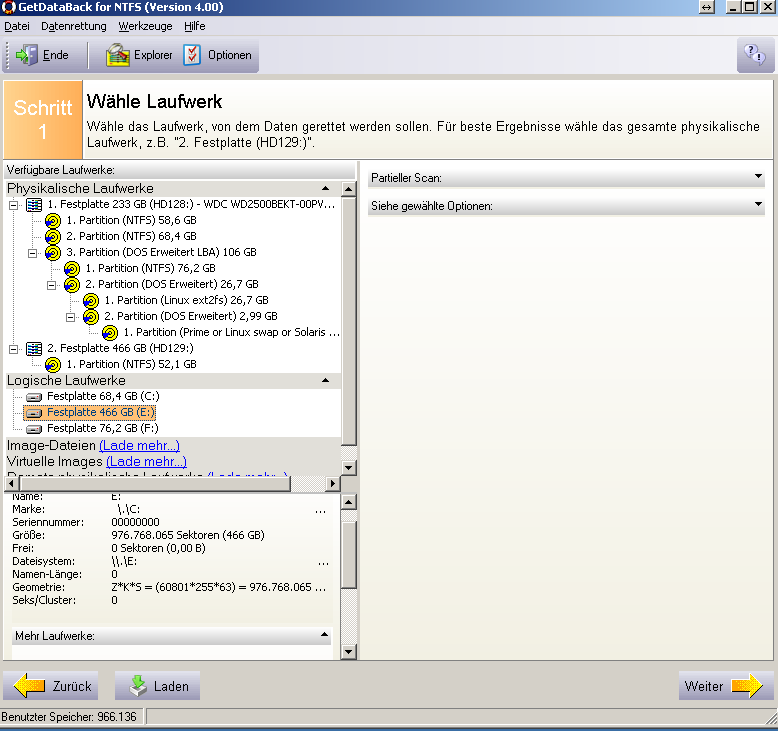Click the title bar double-arrow icon
Viewport: 778px width, 731px height.
(x=707, y=7)
